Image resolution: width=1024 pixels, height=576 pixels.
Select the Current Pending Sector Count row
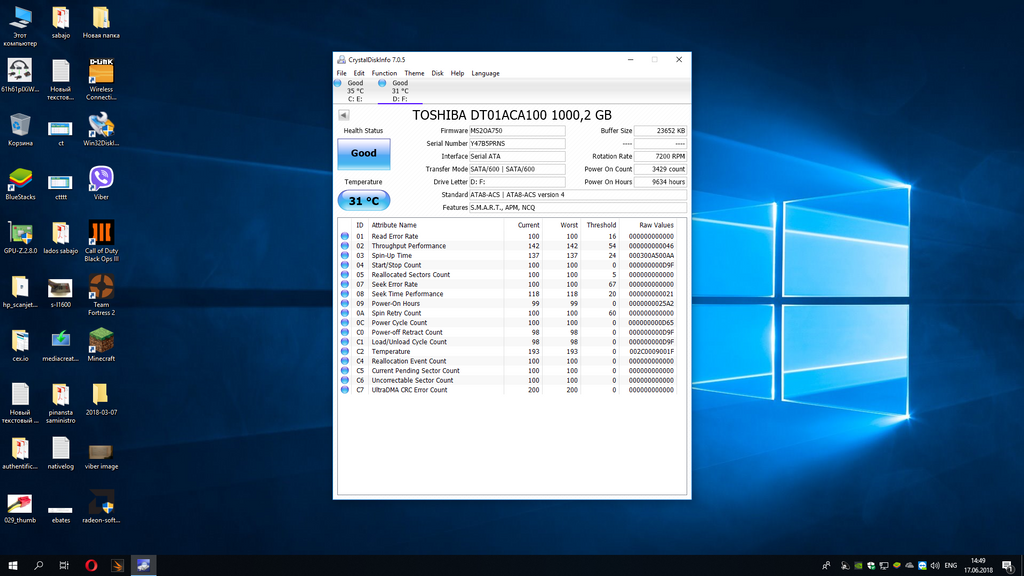tap(507, 370)
